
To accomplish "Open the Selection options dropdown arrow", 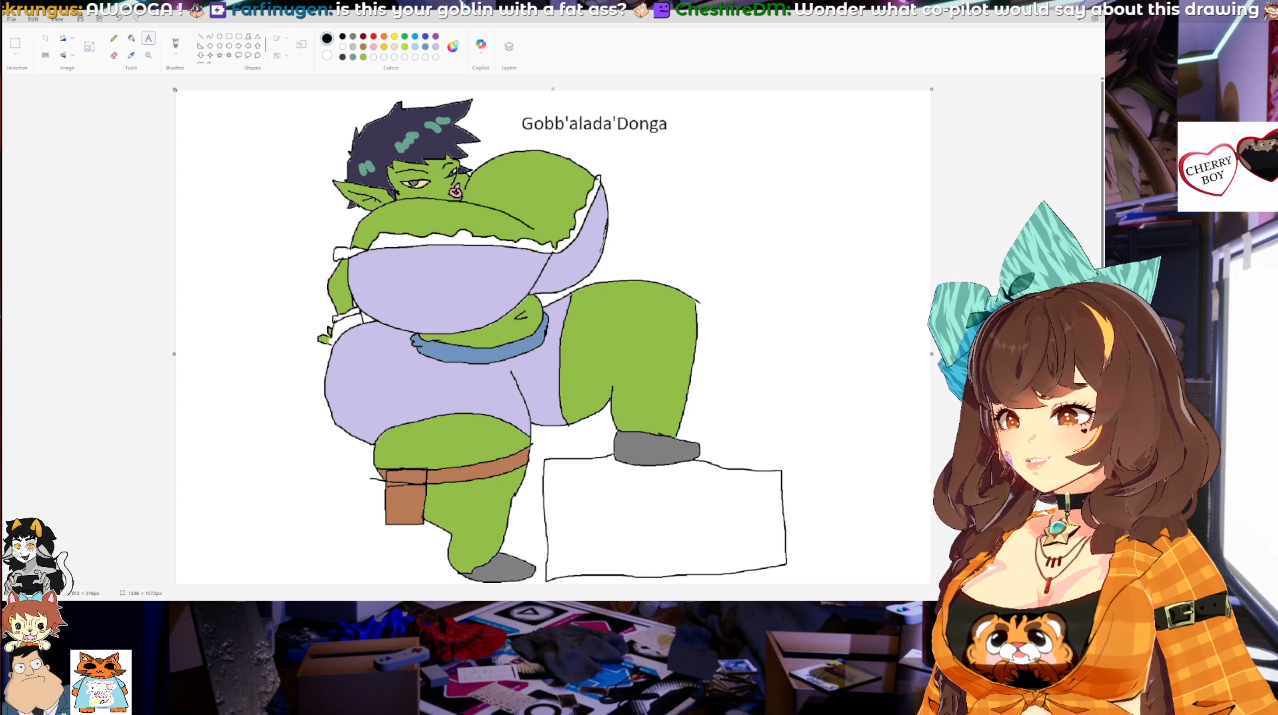I will tap(15, 54).
